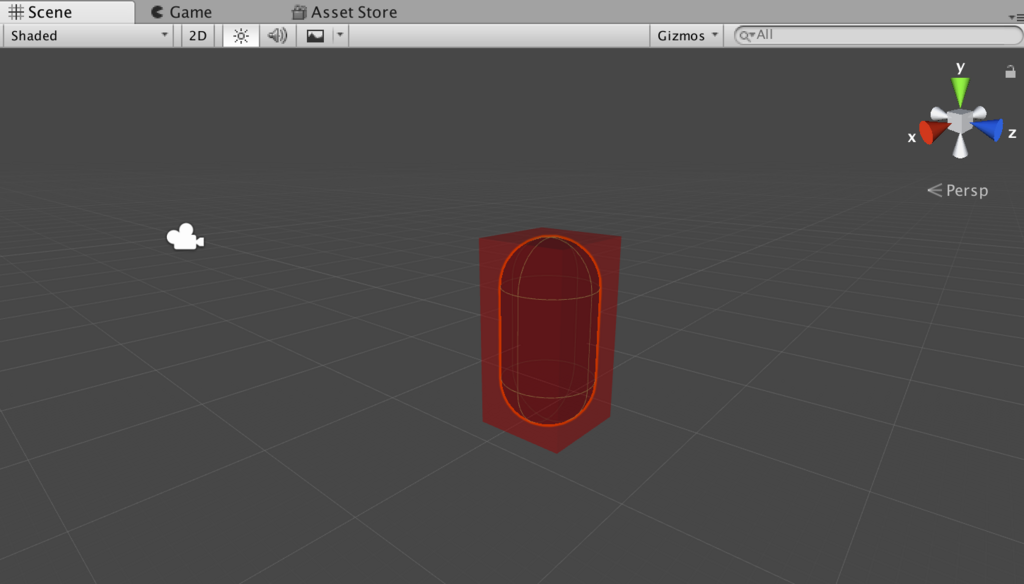
Task: Expand the scene effects dropdown arrow
Action: (340, 35)
